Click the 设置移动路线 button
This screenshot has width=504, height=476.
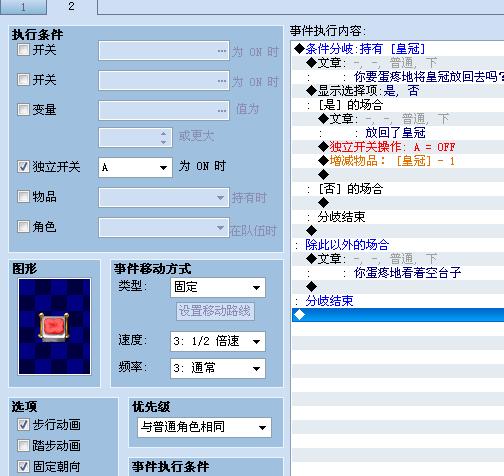[215, 311]
